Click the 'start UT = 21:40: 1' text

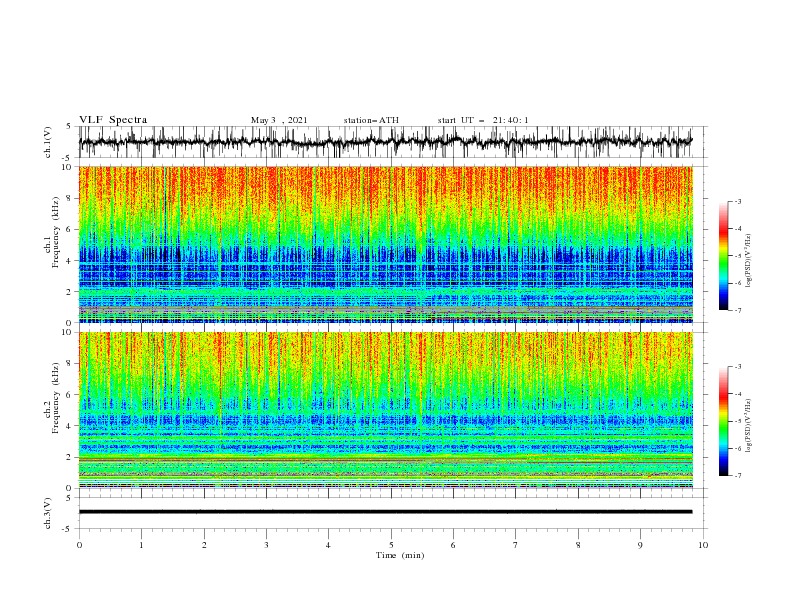pyautogui.click(x=483, y=120)
